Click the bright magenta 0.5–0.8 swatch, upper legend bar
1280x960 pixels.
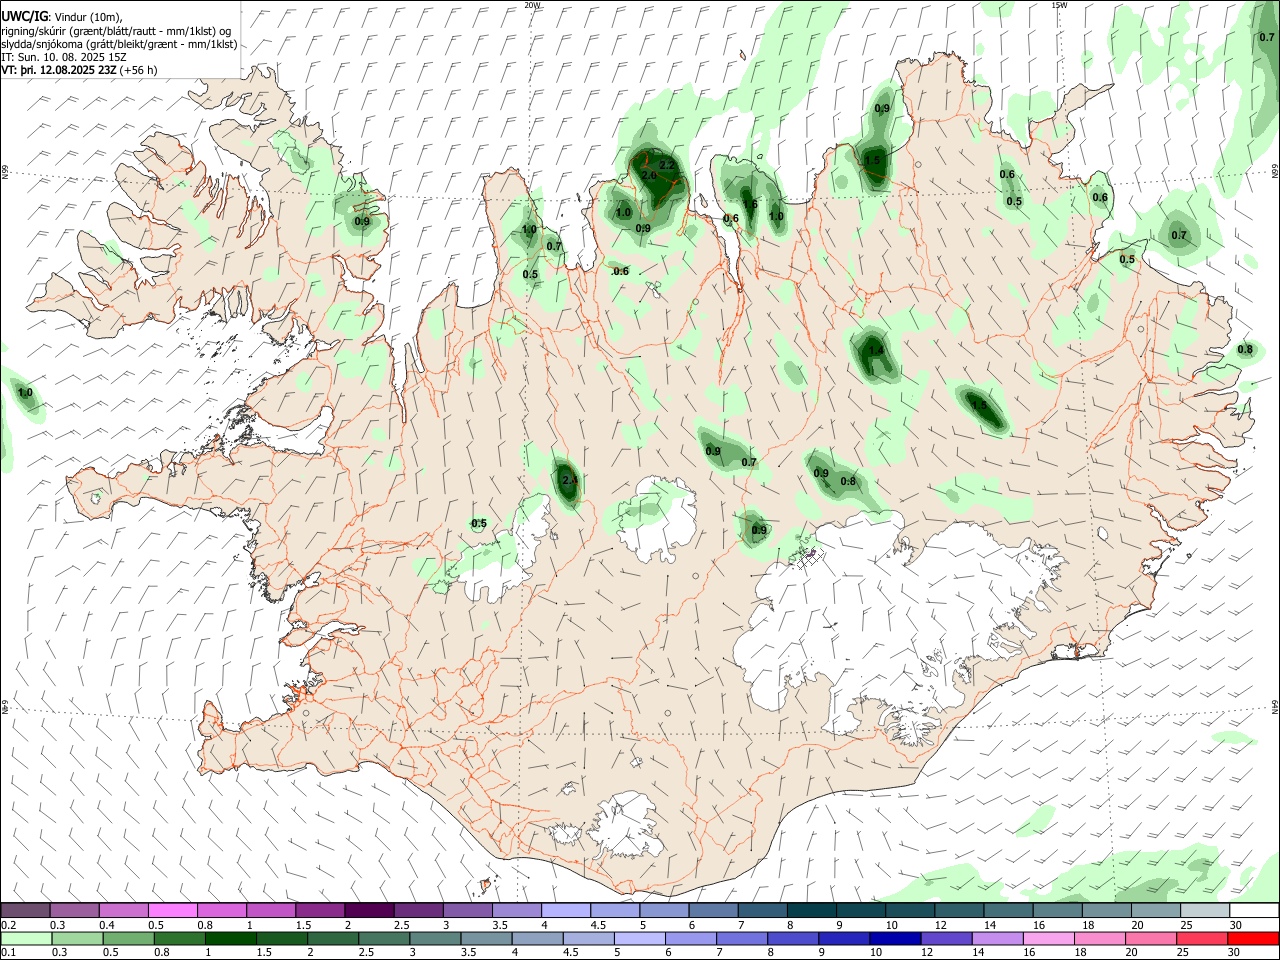pos(173,911)
